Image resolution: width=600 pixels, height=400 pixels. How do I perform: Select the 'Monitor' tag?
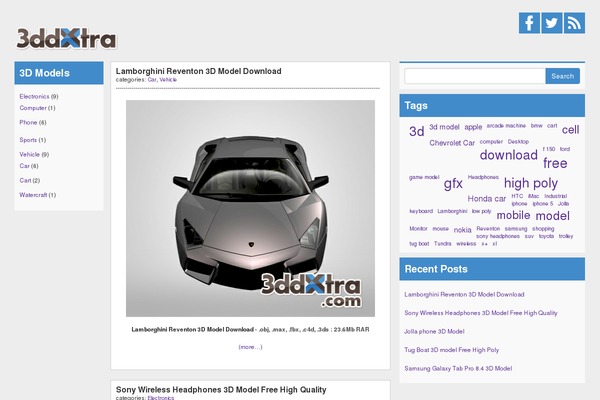pyautogui.click(x=418, y=229)
